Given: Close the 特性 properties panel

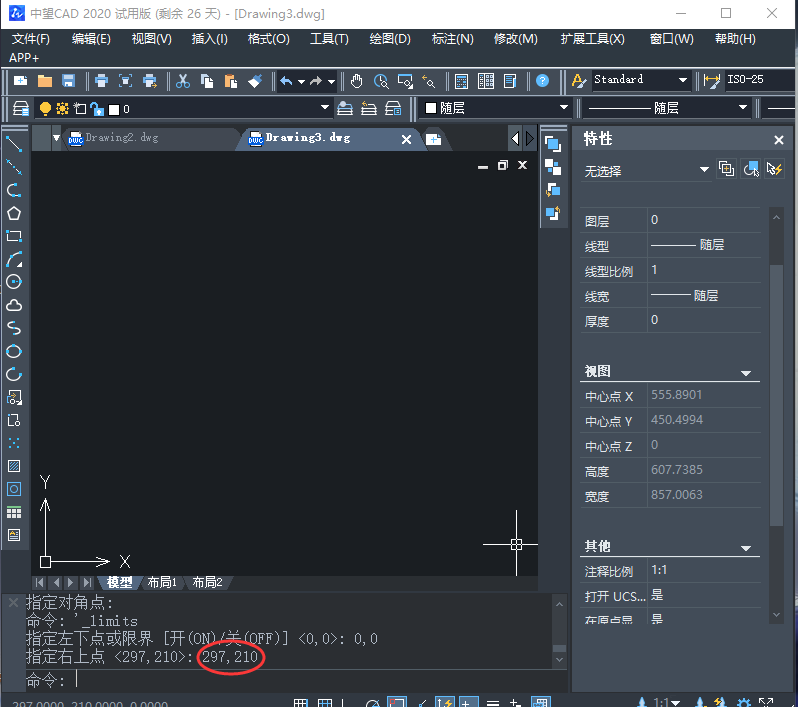Looking at the screenshot, I should [779, 141].
